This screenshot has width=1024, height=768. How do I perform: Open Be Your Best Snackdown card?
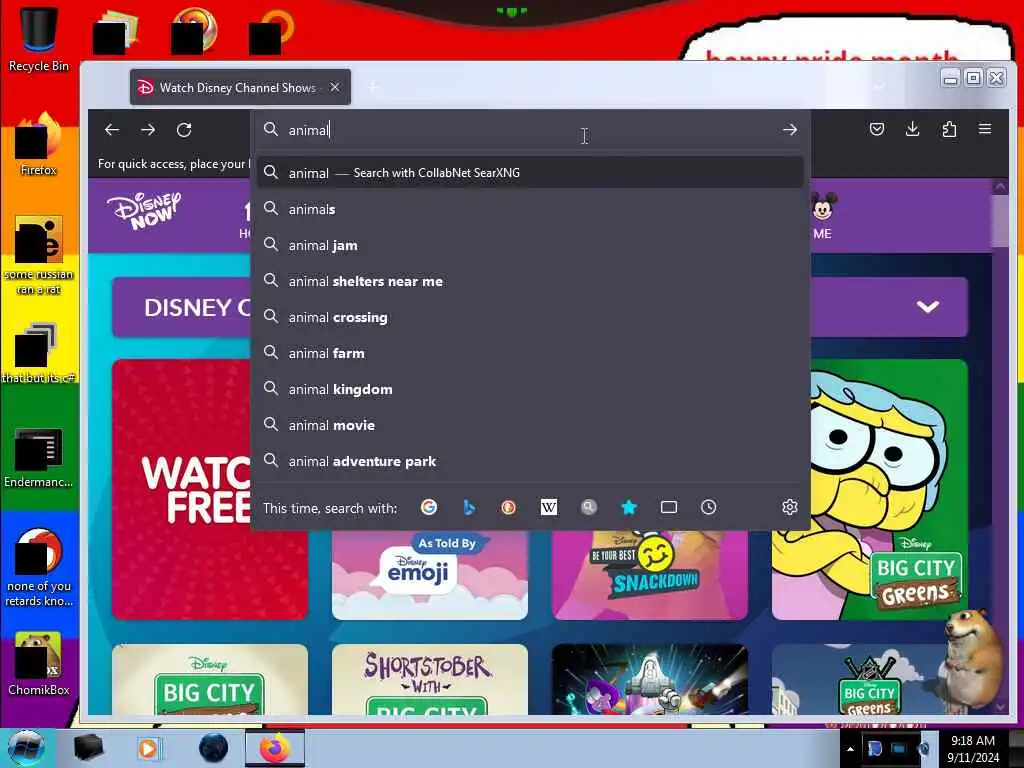coord(650,575)
